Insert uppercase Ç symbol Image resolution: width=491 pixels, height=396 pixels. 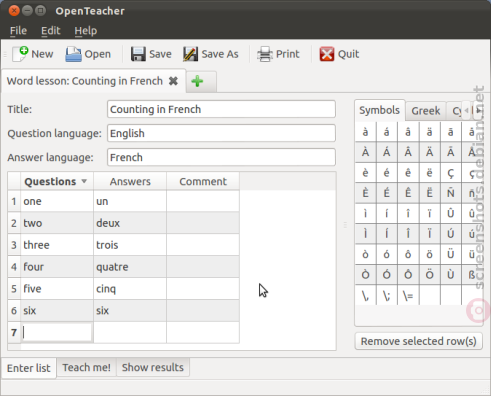coord(451,173)
